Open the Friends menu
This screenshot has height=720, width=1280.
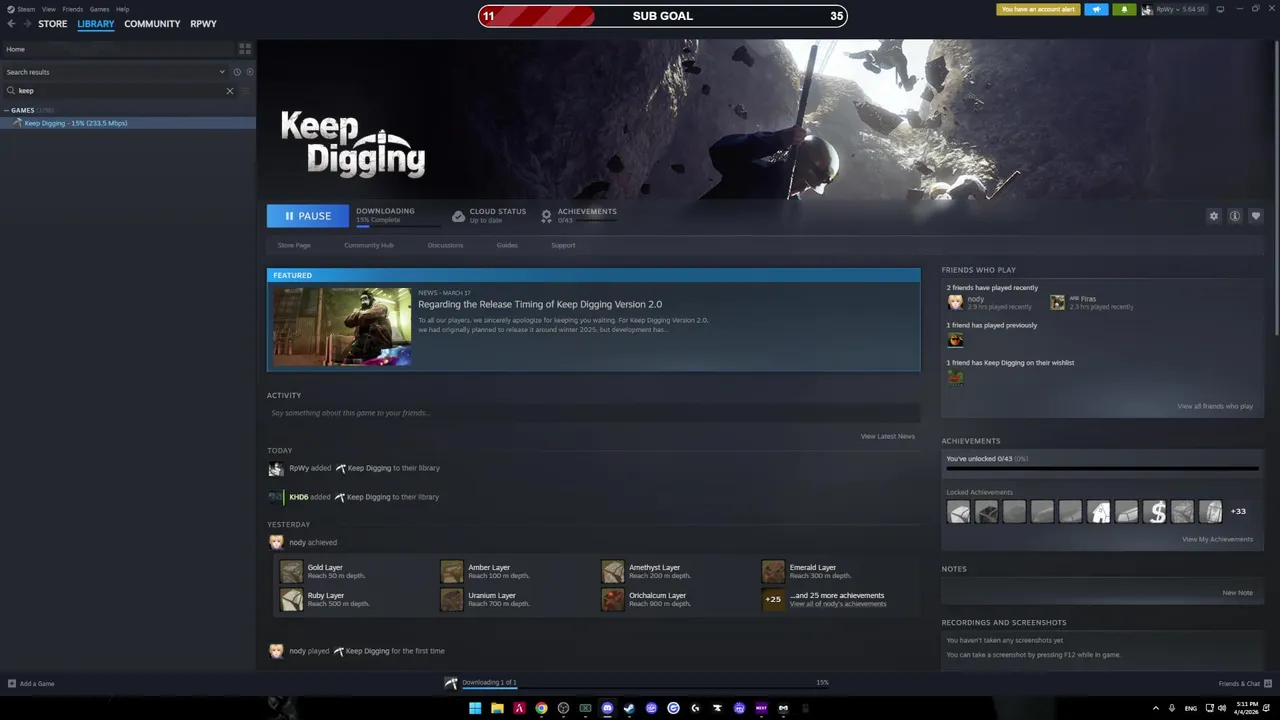[x=73, y=9]
